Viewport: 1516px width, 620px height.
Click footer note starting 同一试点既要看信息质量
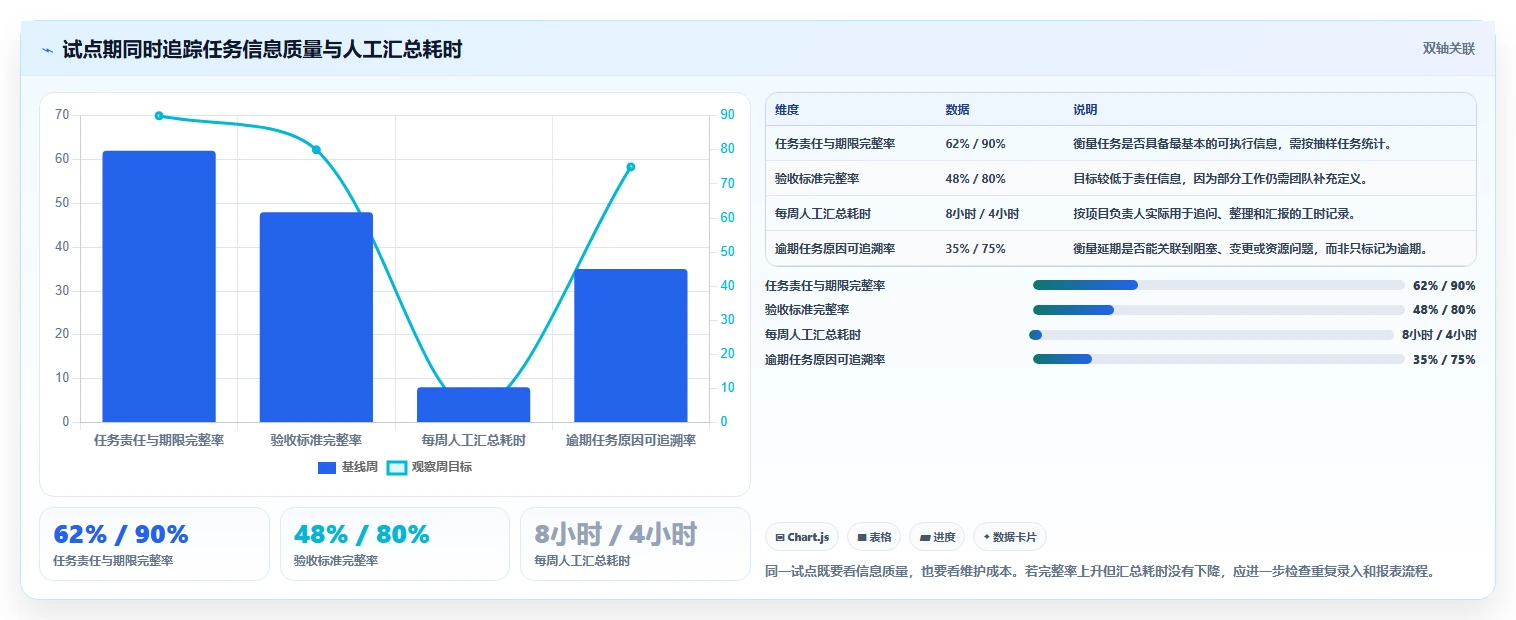click(x=1101, y=572)
